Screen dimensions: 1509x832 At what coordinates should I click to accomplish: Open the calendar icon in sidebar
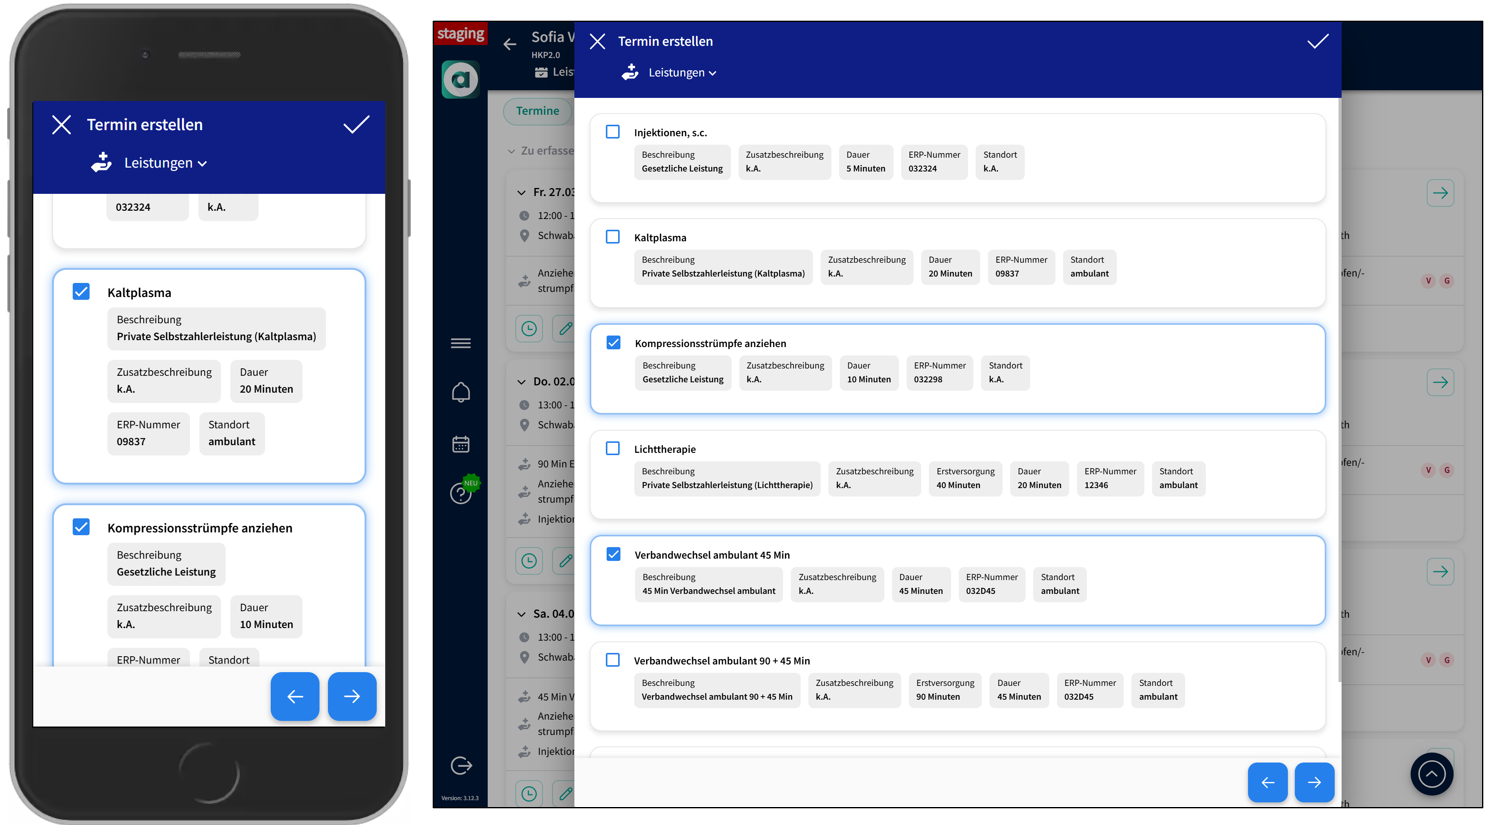[x=460, y=444]
